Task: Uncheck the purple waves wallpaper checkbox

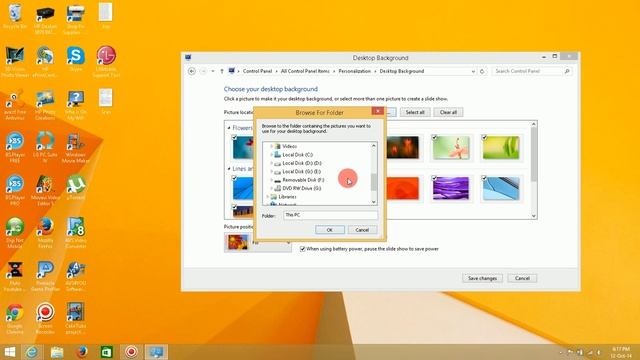Action: [x=434, y=178]
